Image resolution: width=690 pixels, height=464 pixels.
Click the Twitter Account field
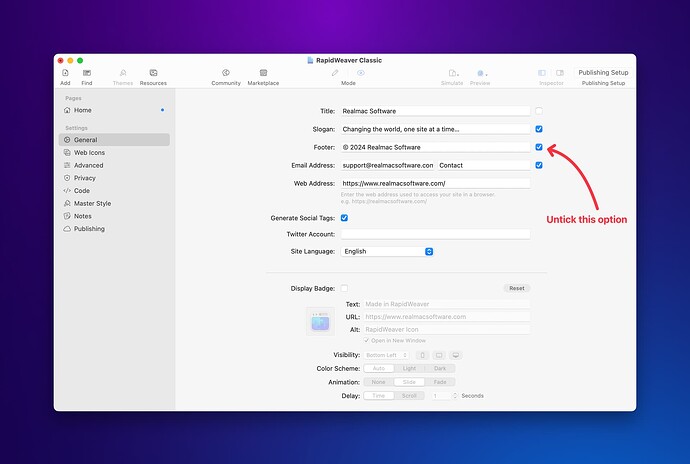(435, 234)
